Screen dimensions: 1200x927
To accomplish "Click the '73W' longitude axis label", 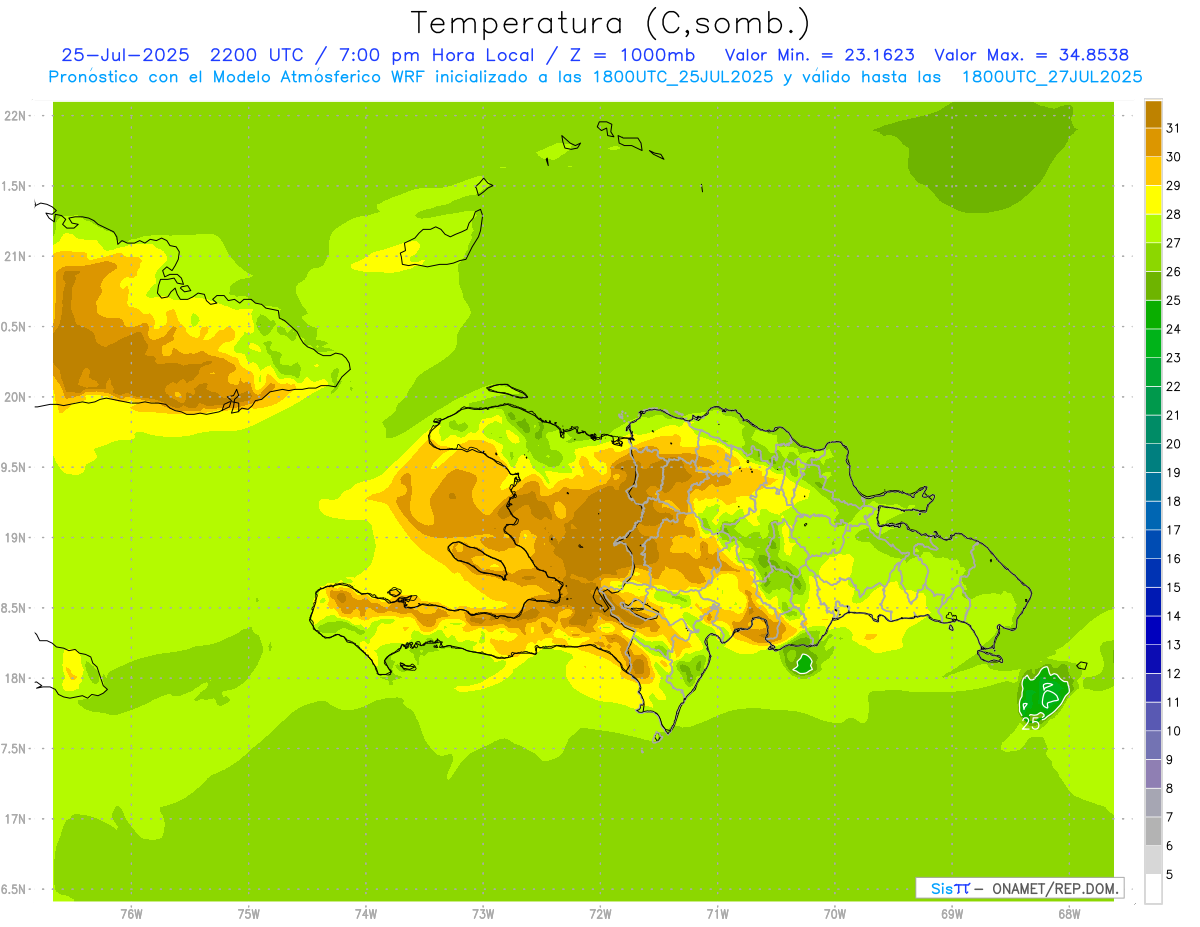I will click(483, 914).
